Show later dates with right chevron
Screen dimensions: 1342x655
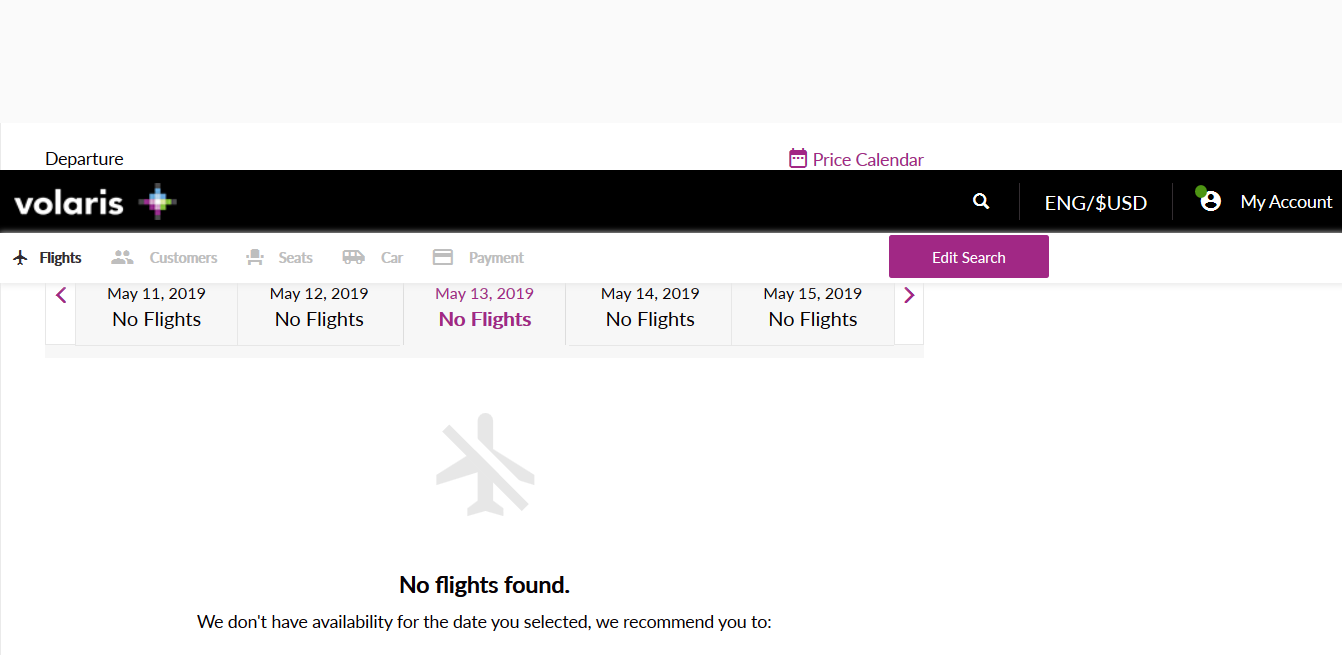[908, 295]
